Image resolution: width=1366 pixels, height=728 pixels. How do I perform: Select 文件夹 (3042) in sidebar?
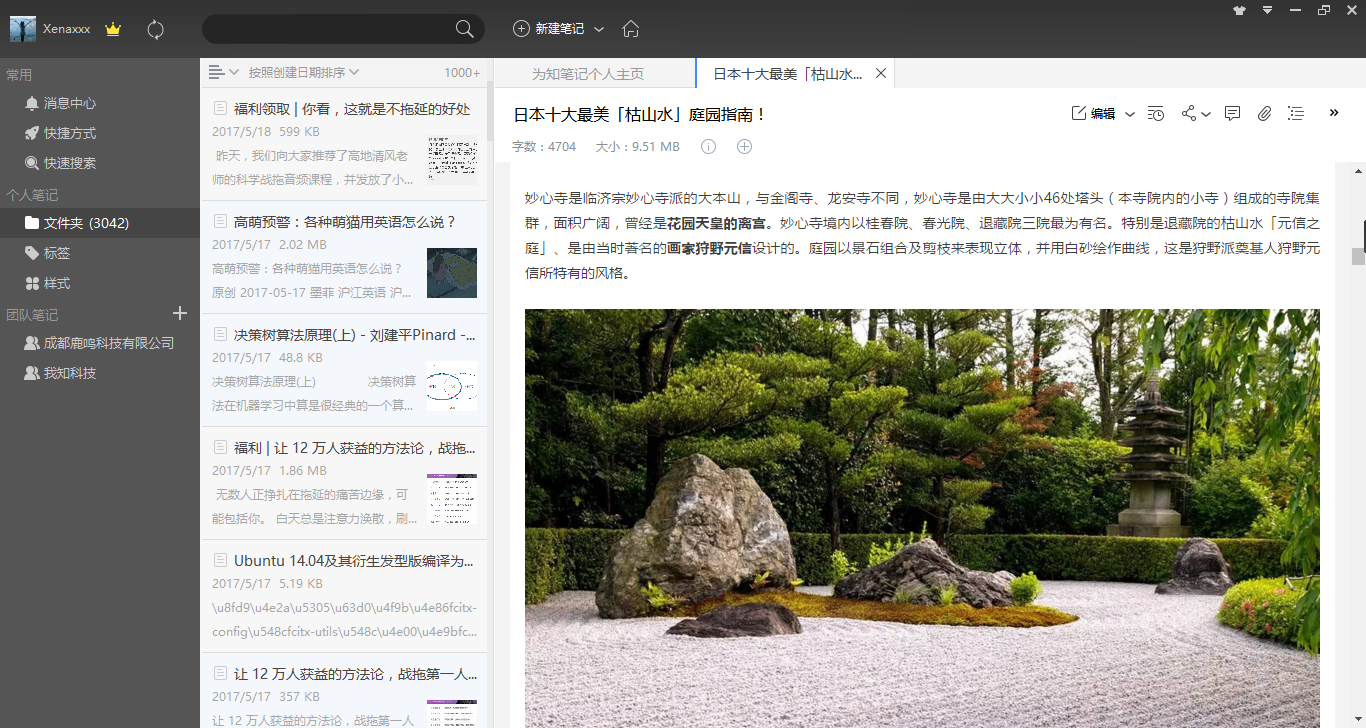click(100, 223)
